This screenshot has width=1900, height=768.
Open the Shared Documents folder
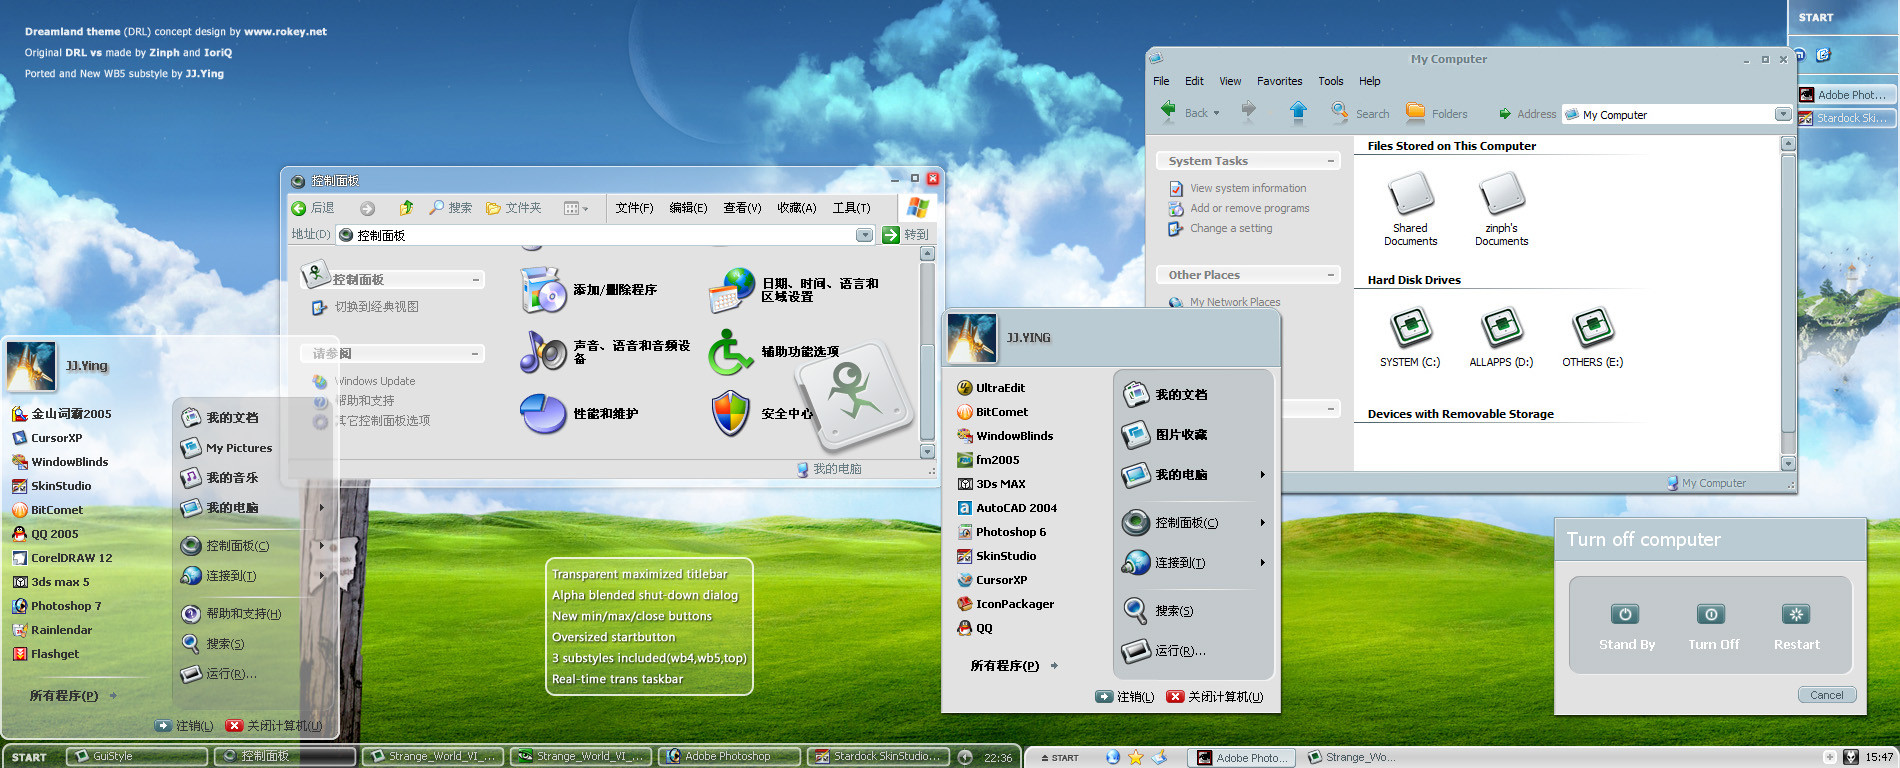[x=1410, y=209]
